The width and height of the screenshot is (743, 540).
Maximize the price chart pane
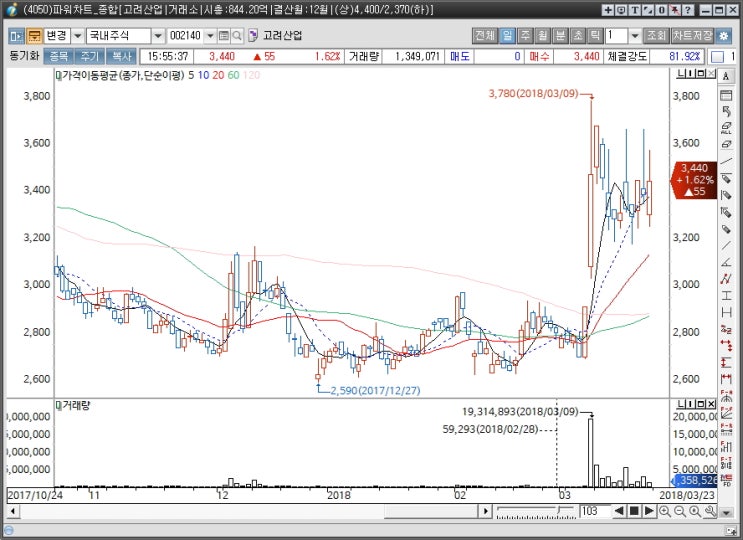[x=702, y=73]
